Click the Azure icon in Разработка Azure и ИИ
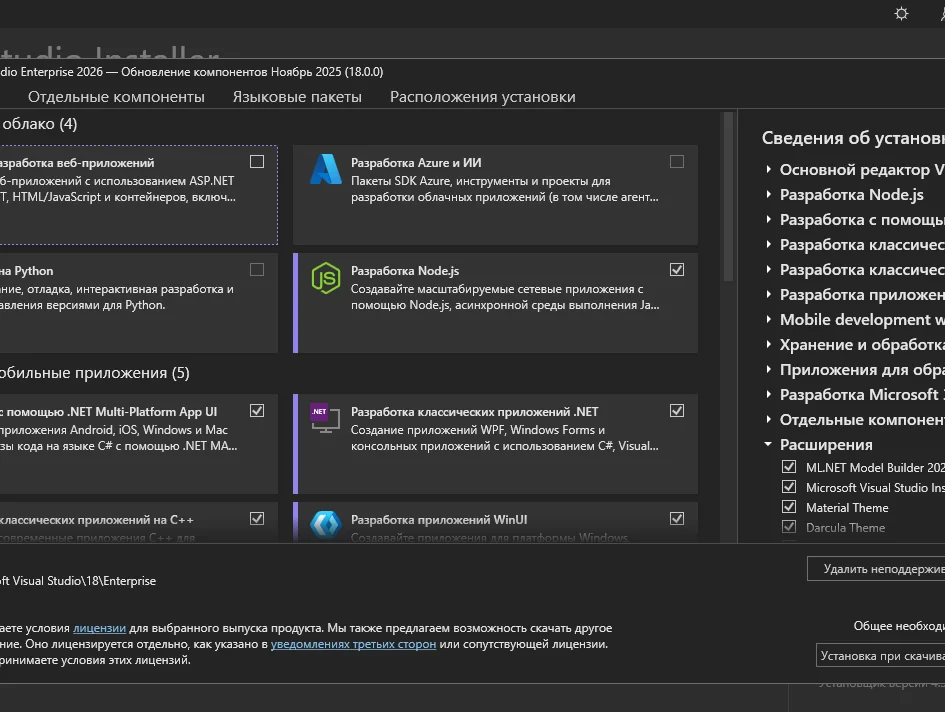 pos(325,169)
